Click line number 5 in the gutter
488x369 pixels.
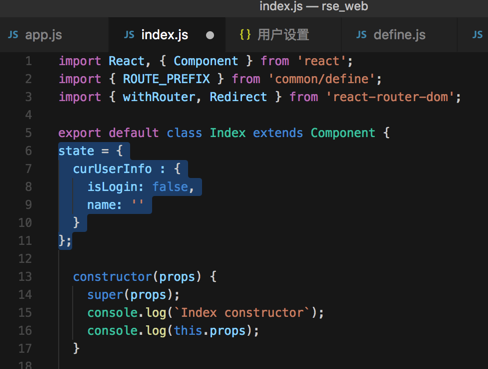pyautogui.click(x=29, y=133)
